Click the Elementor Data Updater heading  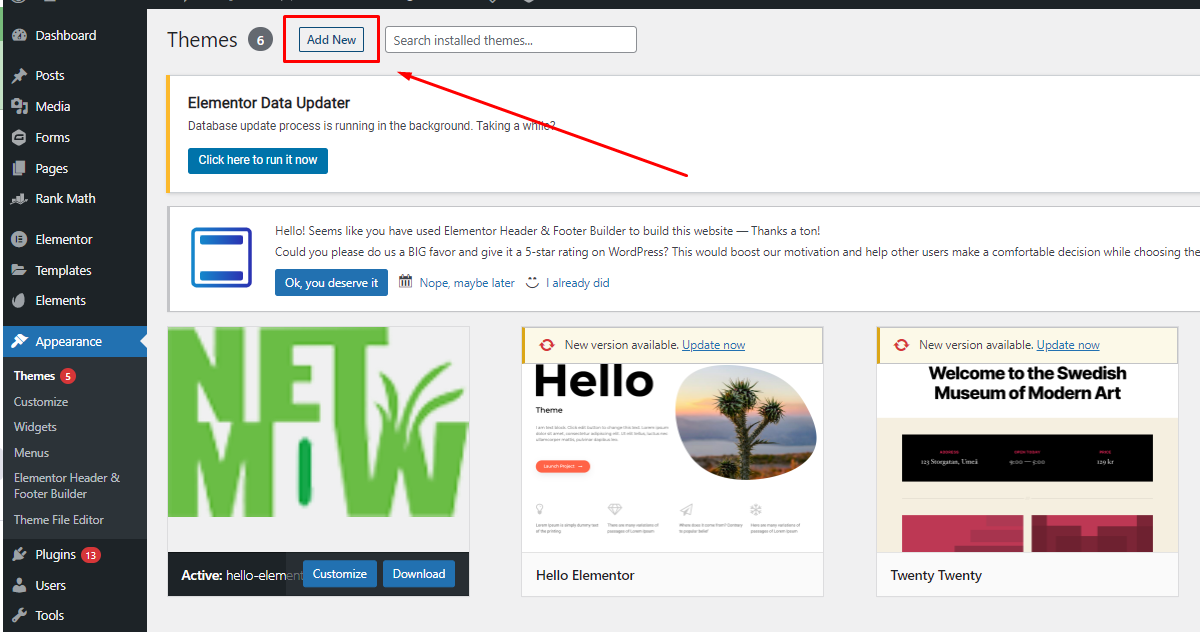pos(269,103)
